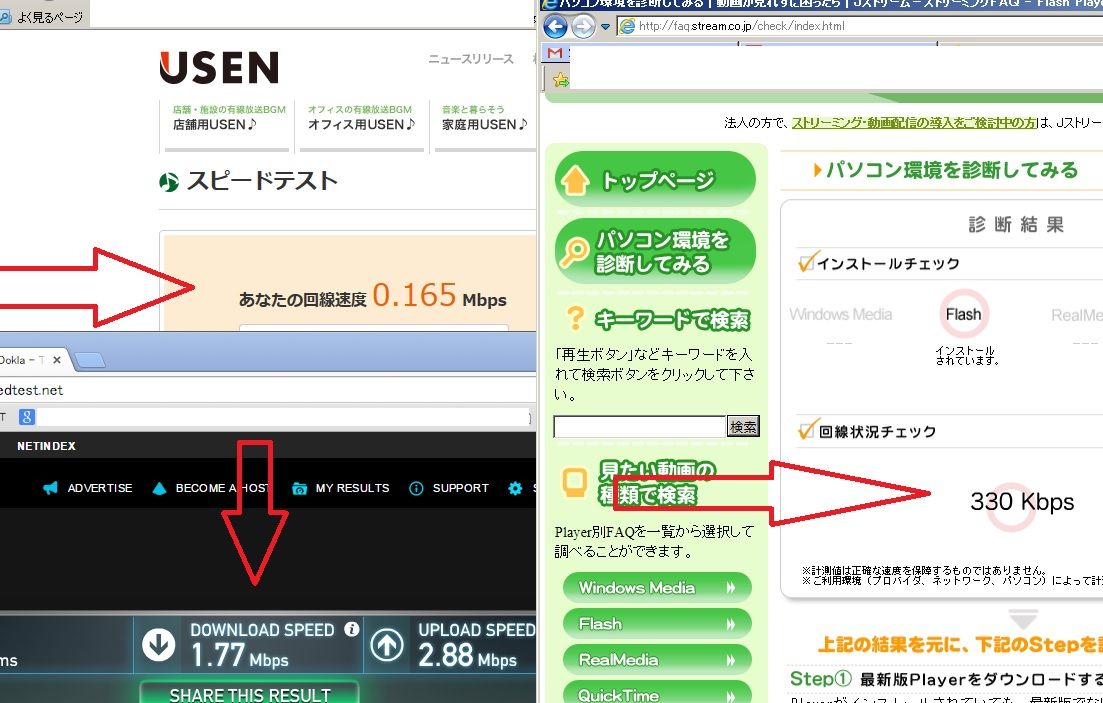This screenshot has height=703, width=1103.
Task: Click the よく見るページ bookmark
Action: click(x=42, y=17)
